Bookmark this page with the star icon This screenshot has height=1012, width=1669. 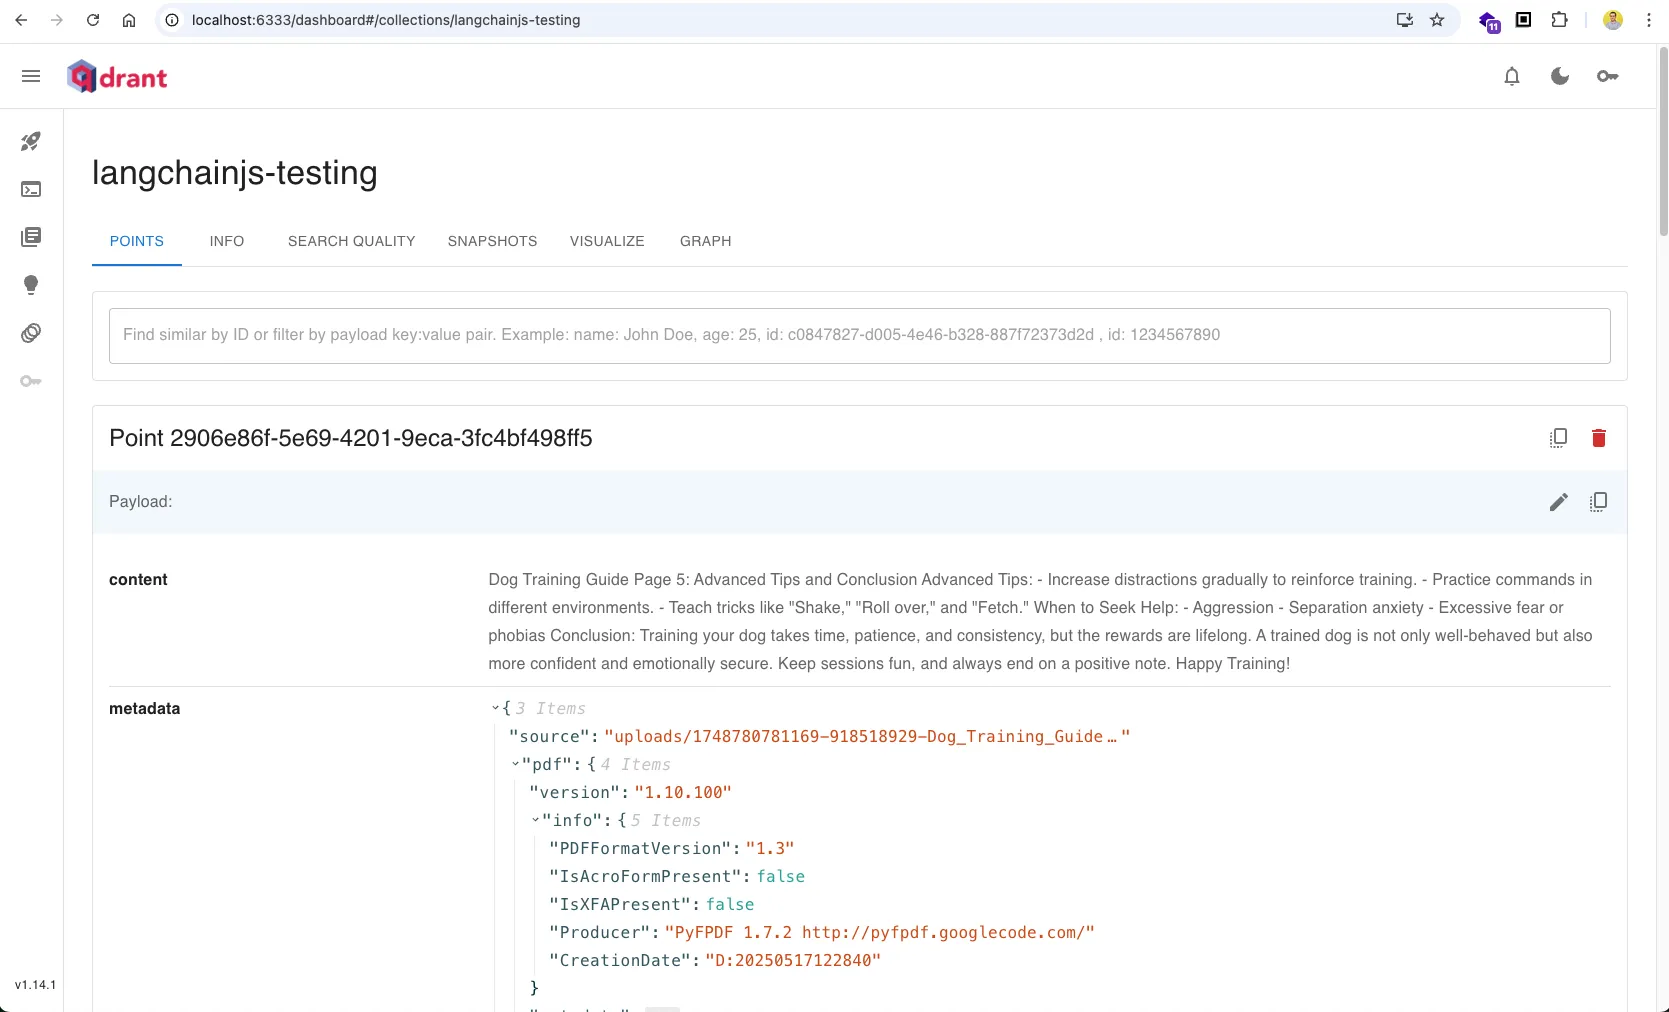1437,20
